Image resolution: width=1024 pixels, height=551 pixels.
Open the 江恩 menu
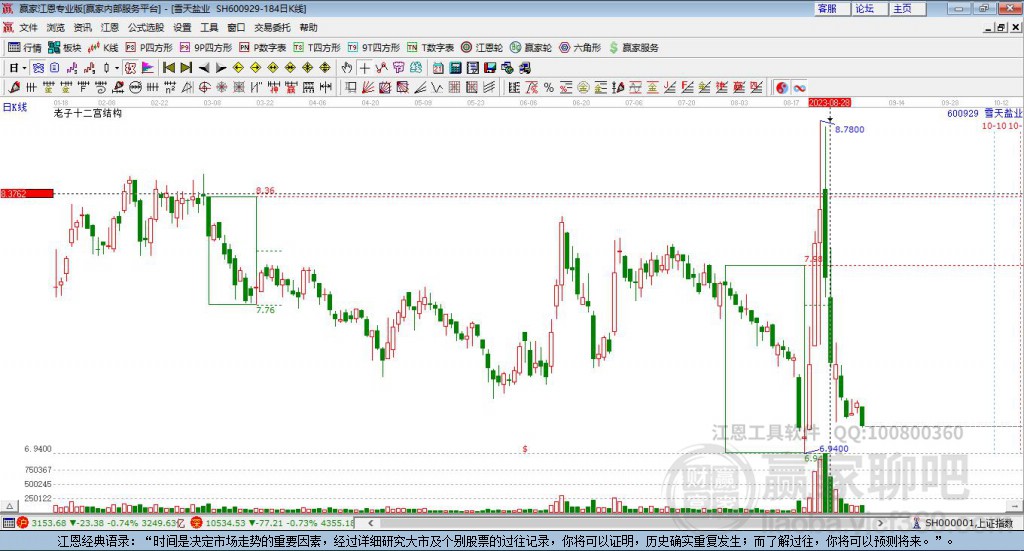[x=110, y=27]
